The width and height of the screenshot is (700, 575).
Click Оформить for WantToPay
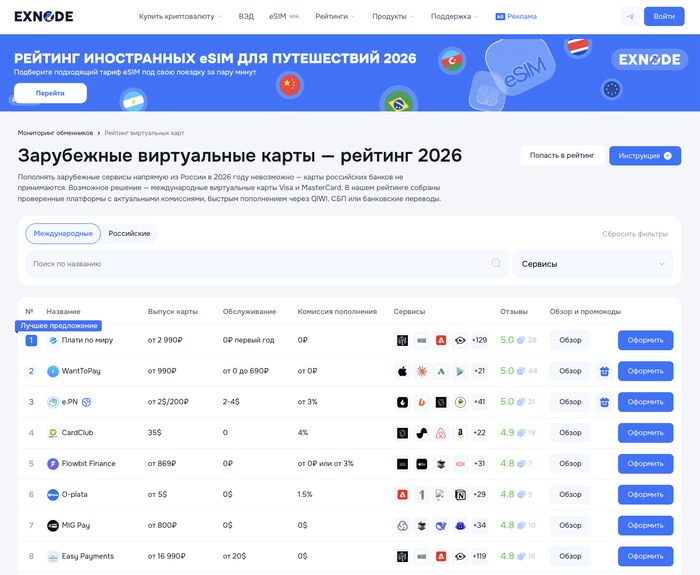coord(646,371)
